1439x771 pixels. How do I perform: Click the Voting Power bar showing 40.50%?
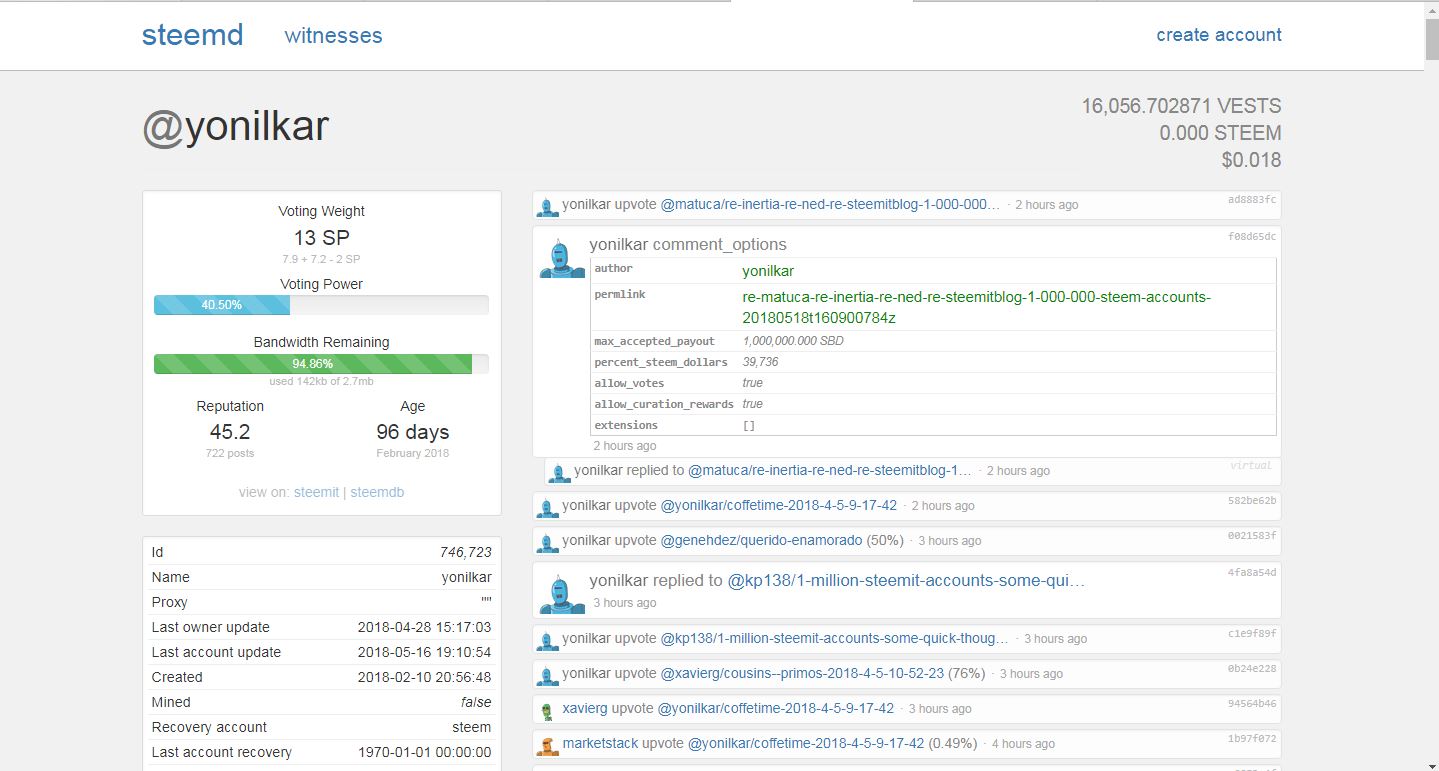(x=321, y=305)
